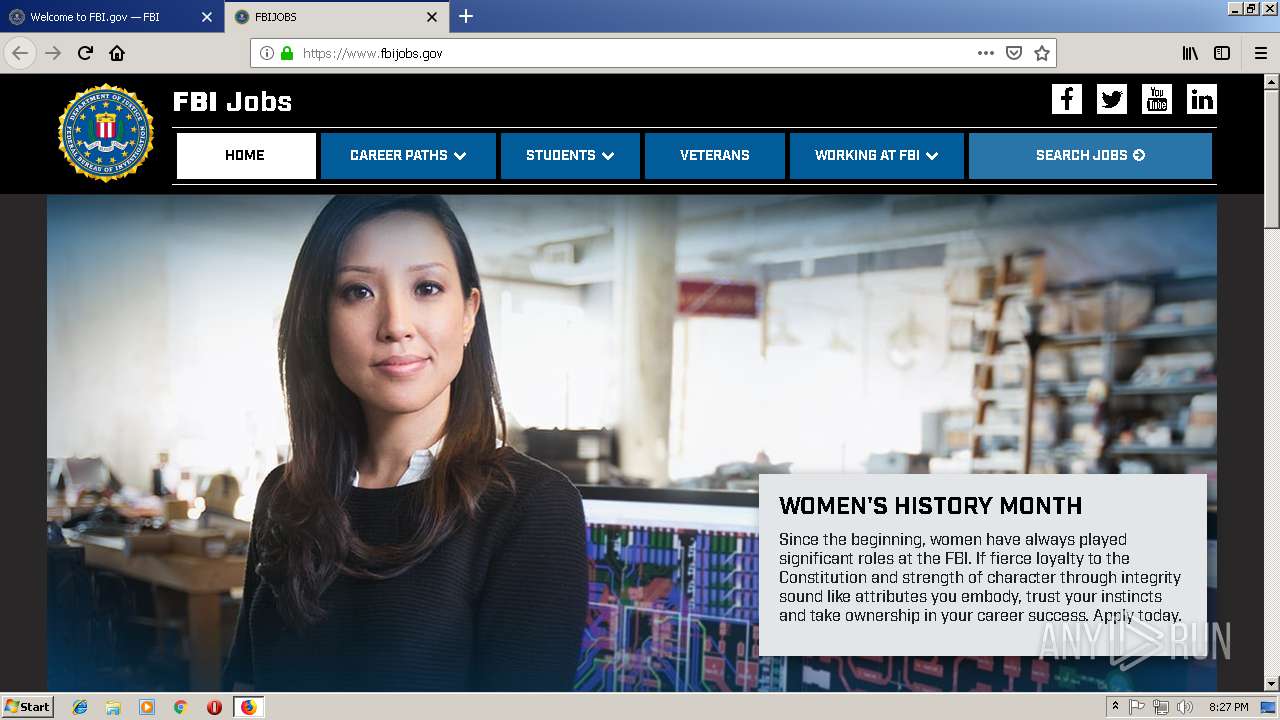Viewport: 1280px width, 720px height.
Task: Open Windows Explorer folder from taskbar
Action: [113, 707]
